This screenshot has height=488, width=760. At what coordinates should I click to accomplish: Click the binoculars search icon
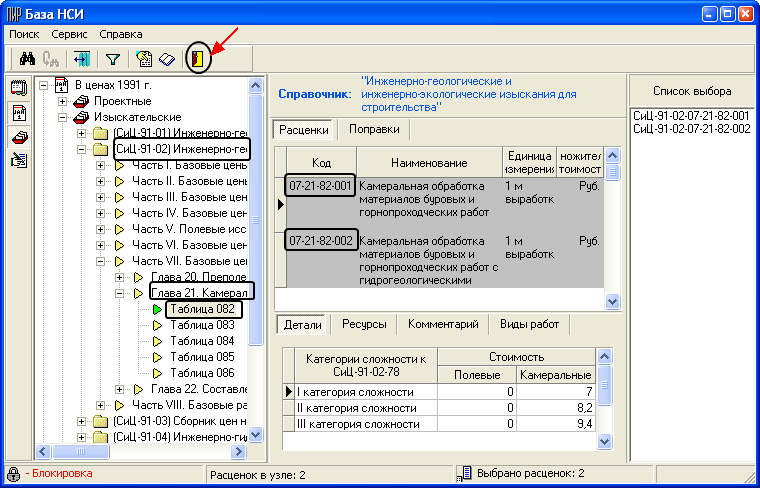pos(27,59)
